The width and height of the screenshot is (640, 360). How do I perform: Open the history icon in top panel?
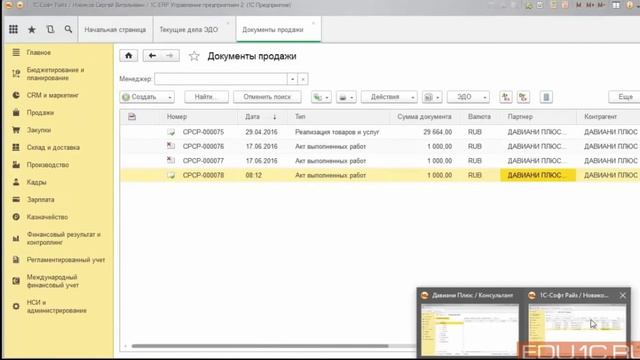click(x=50, y=29)
